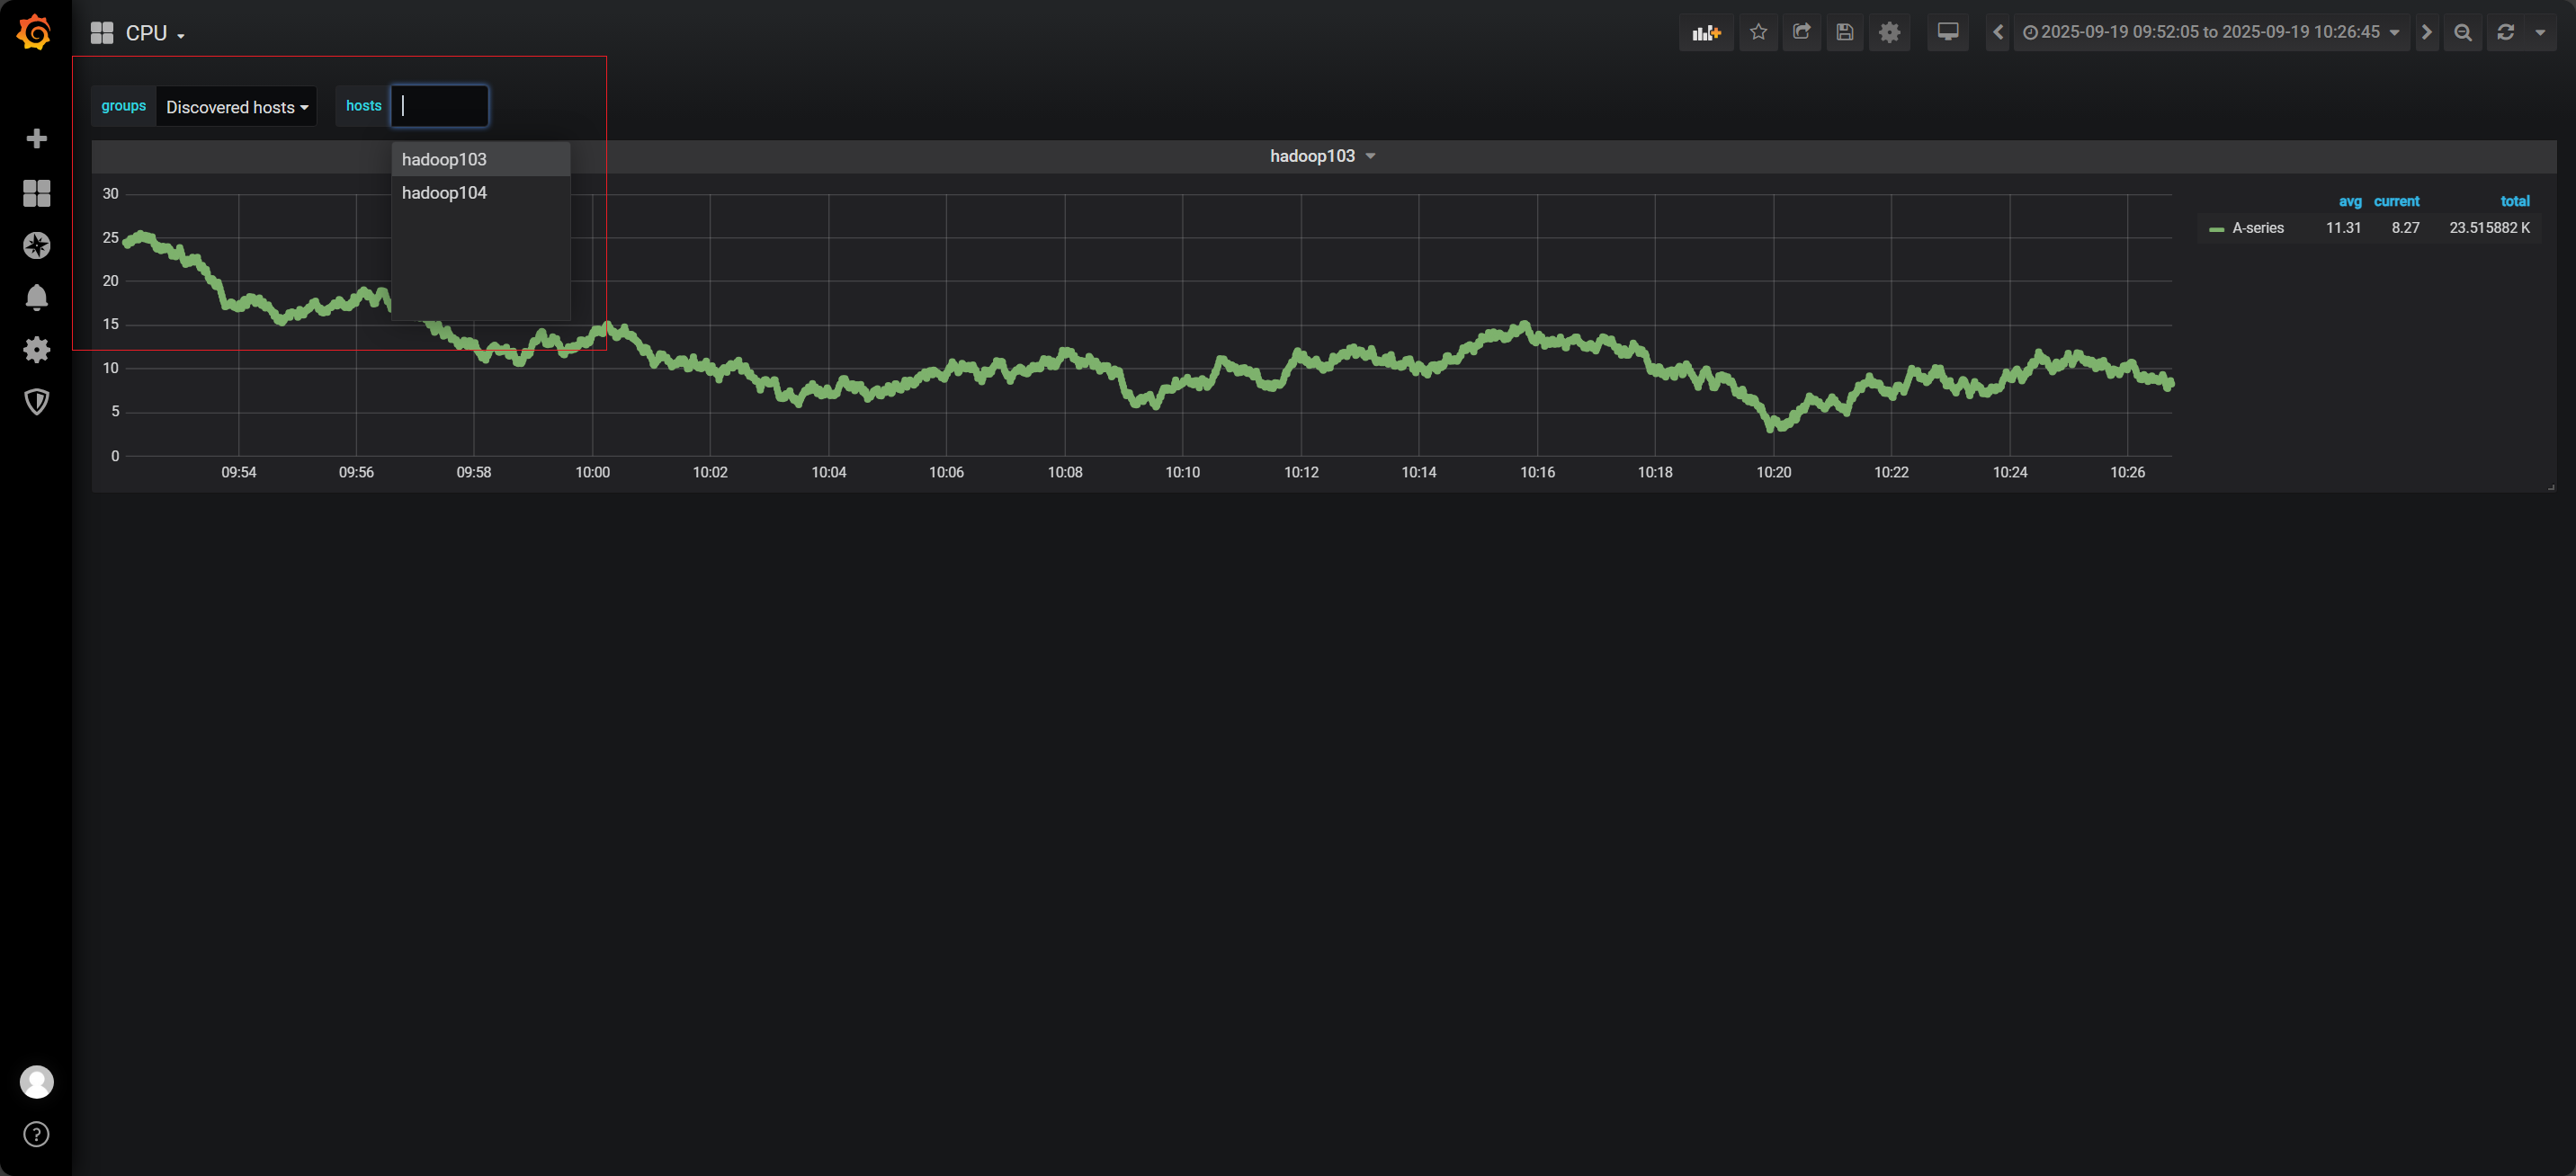Open dashboard settings gear in top bar
This screenshot has width=2576, height=1176.
coord(1889,32)
